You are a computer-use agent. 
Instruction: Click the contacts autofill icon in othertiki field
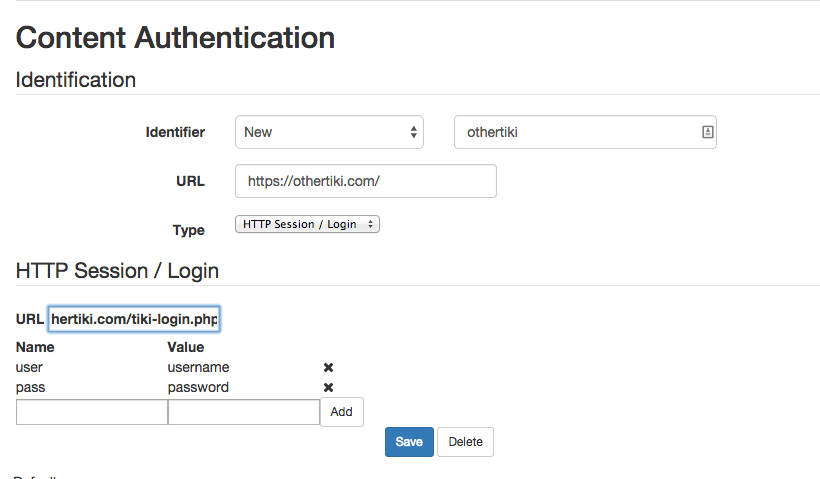coord(707,132)
